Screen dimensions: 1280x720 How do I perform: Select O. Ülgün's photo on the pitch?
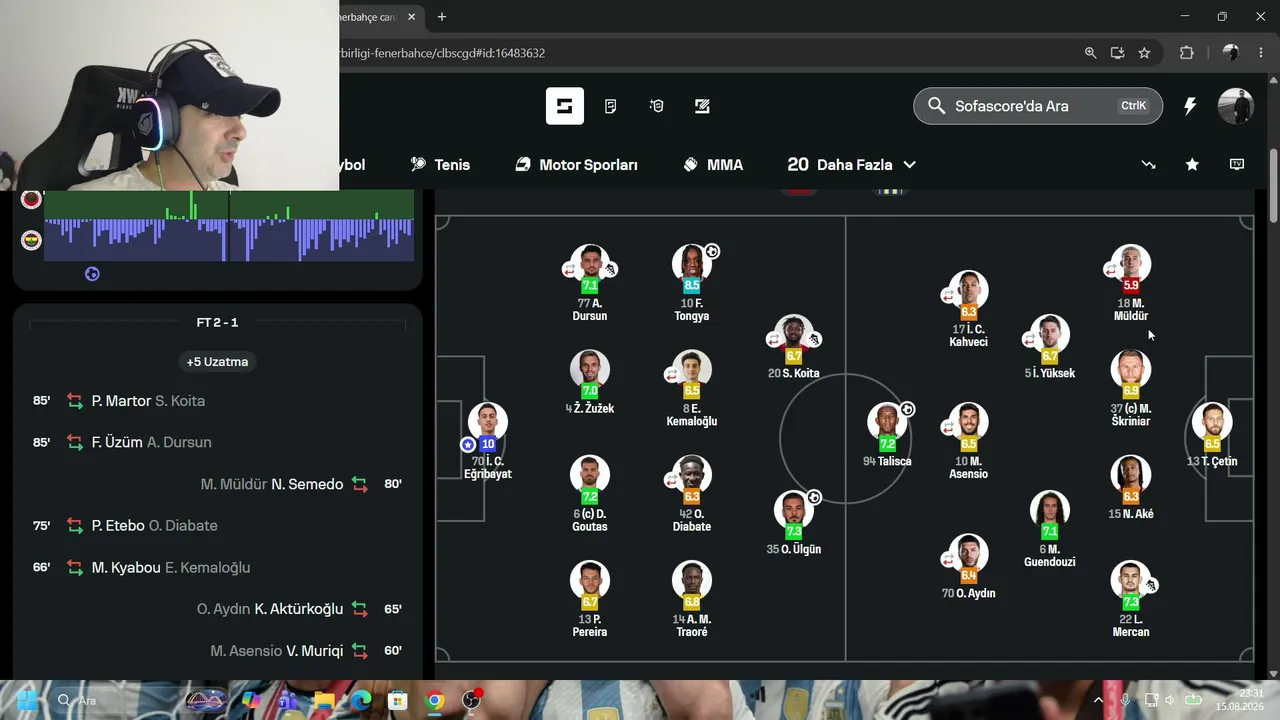tap(794, 510)
